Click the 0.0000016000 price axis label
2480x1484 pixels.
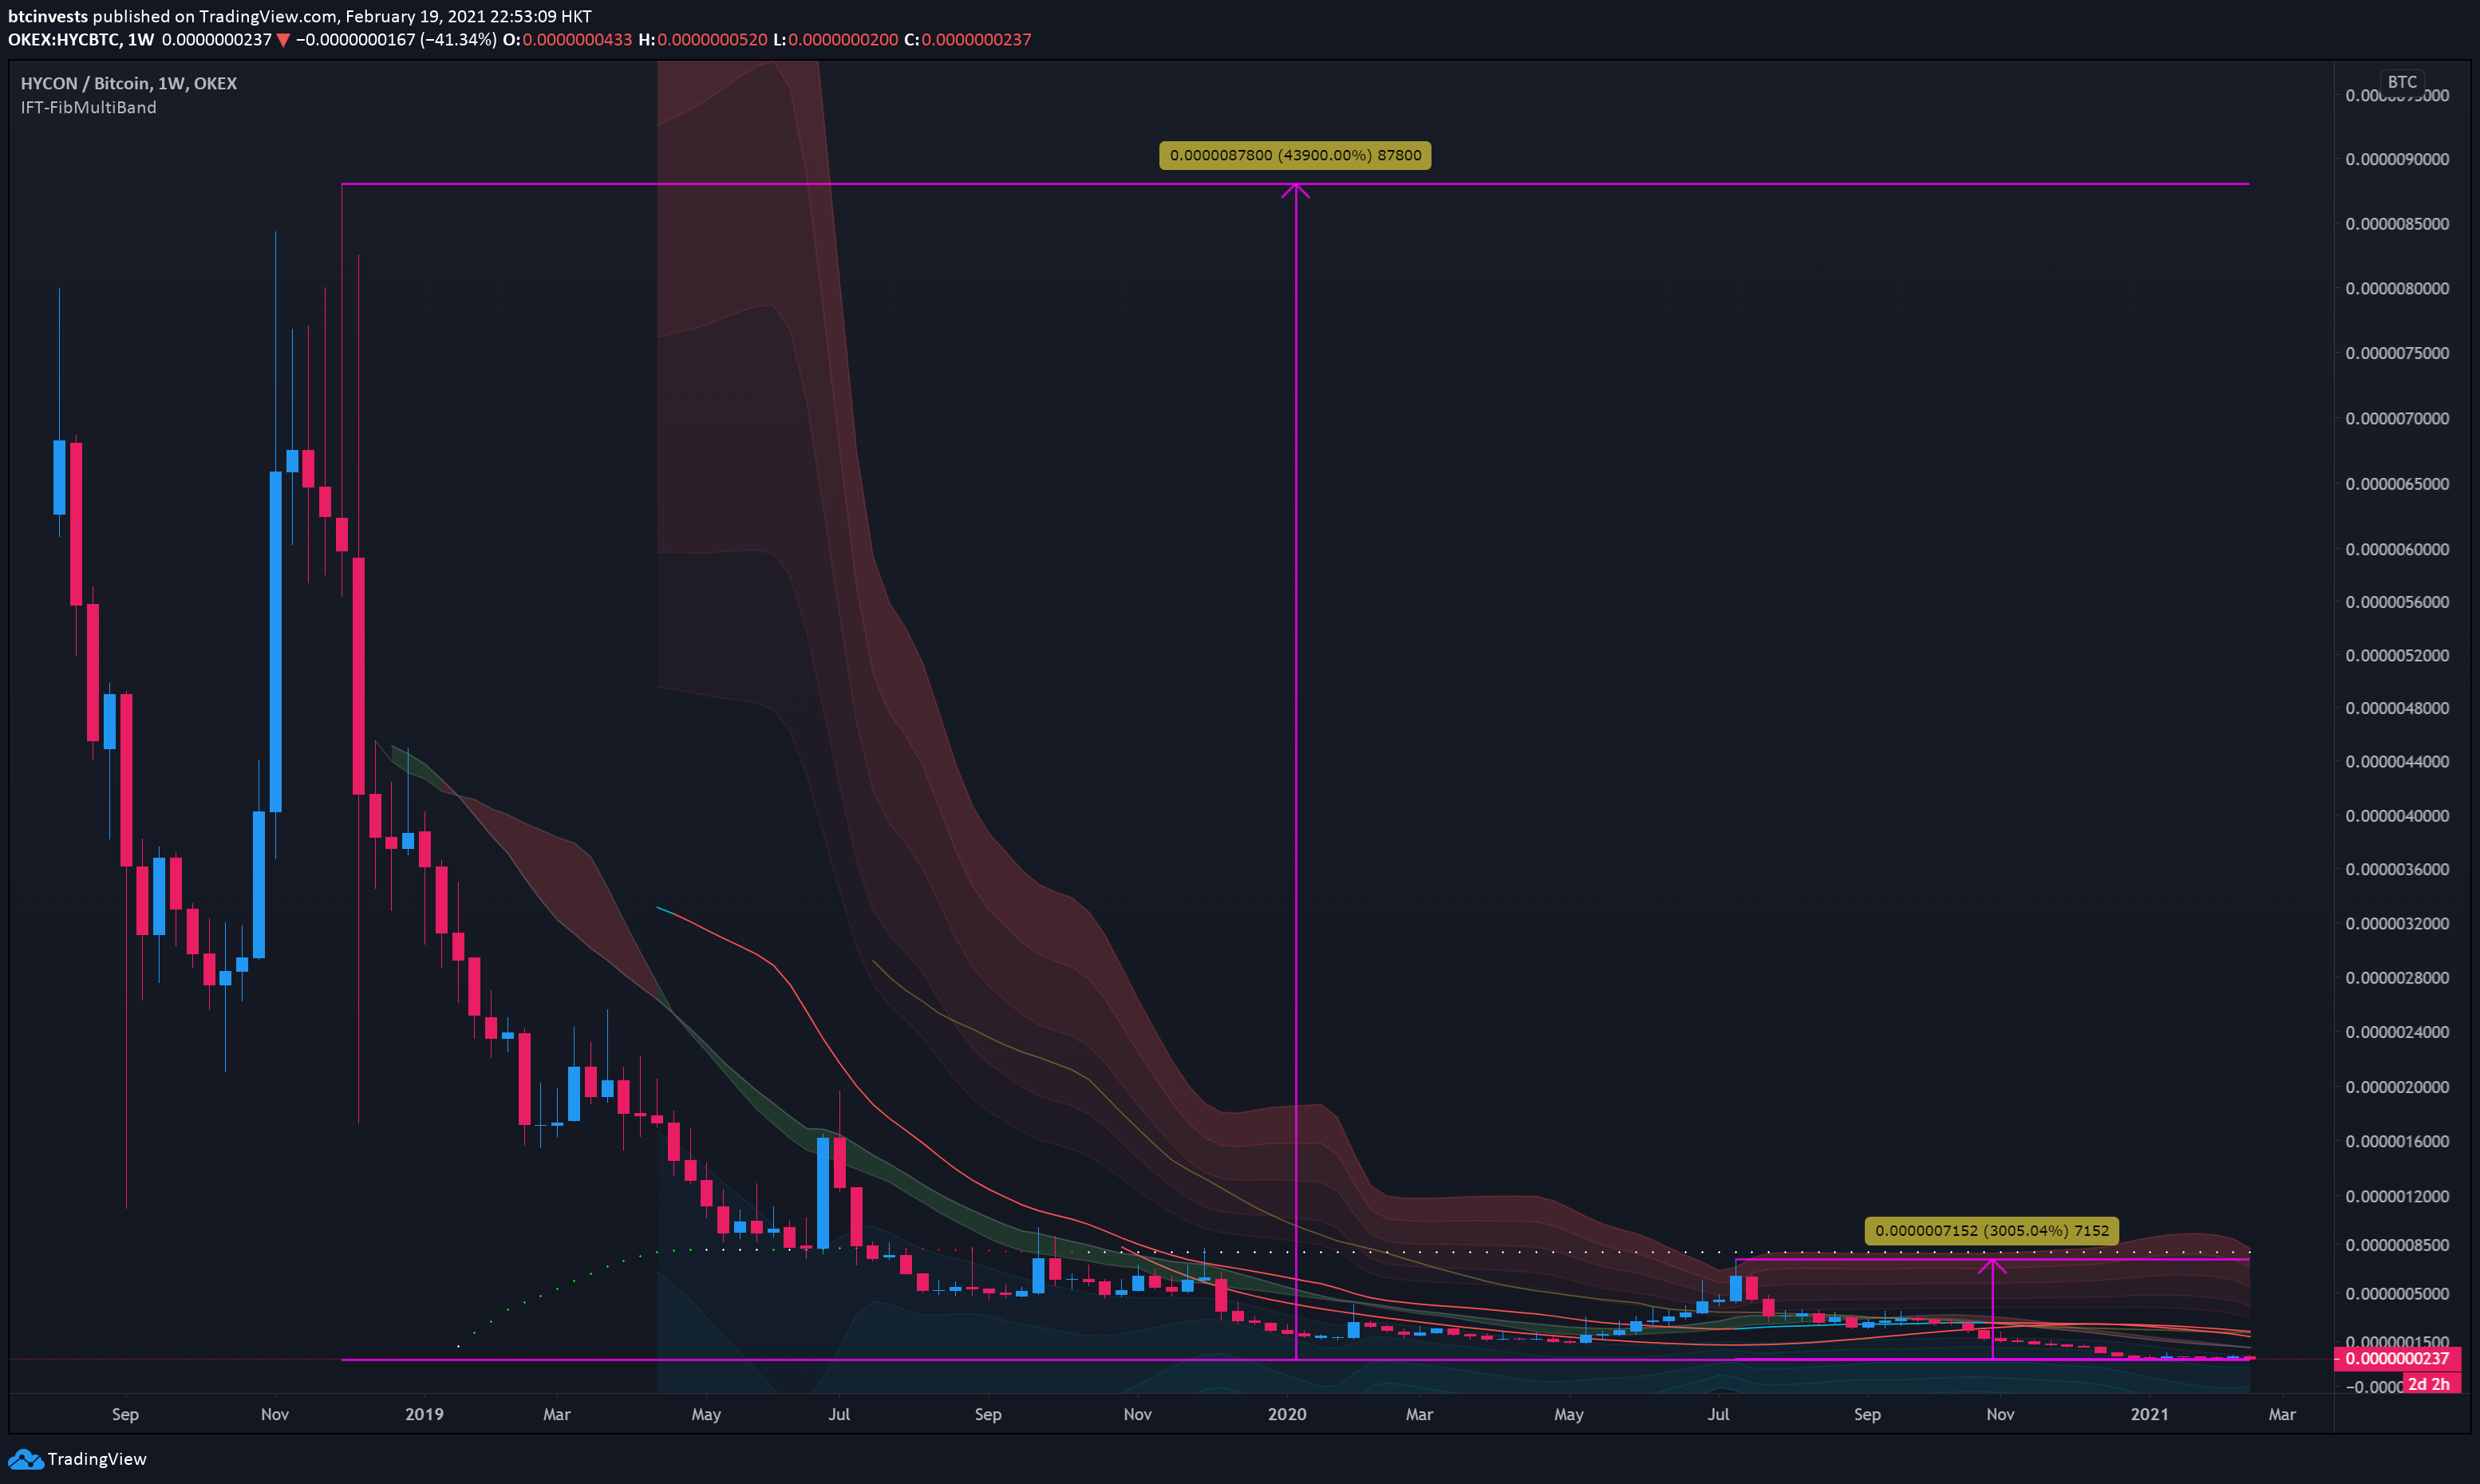coord(2397,1141)
